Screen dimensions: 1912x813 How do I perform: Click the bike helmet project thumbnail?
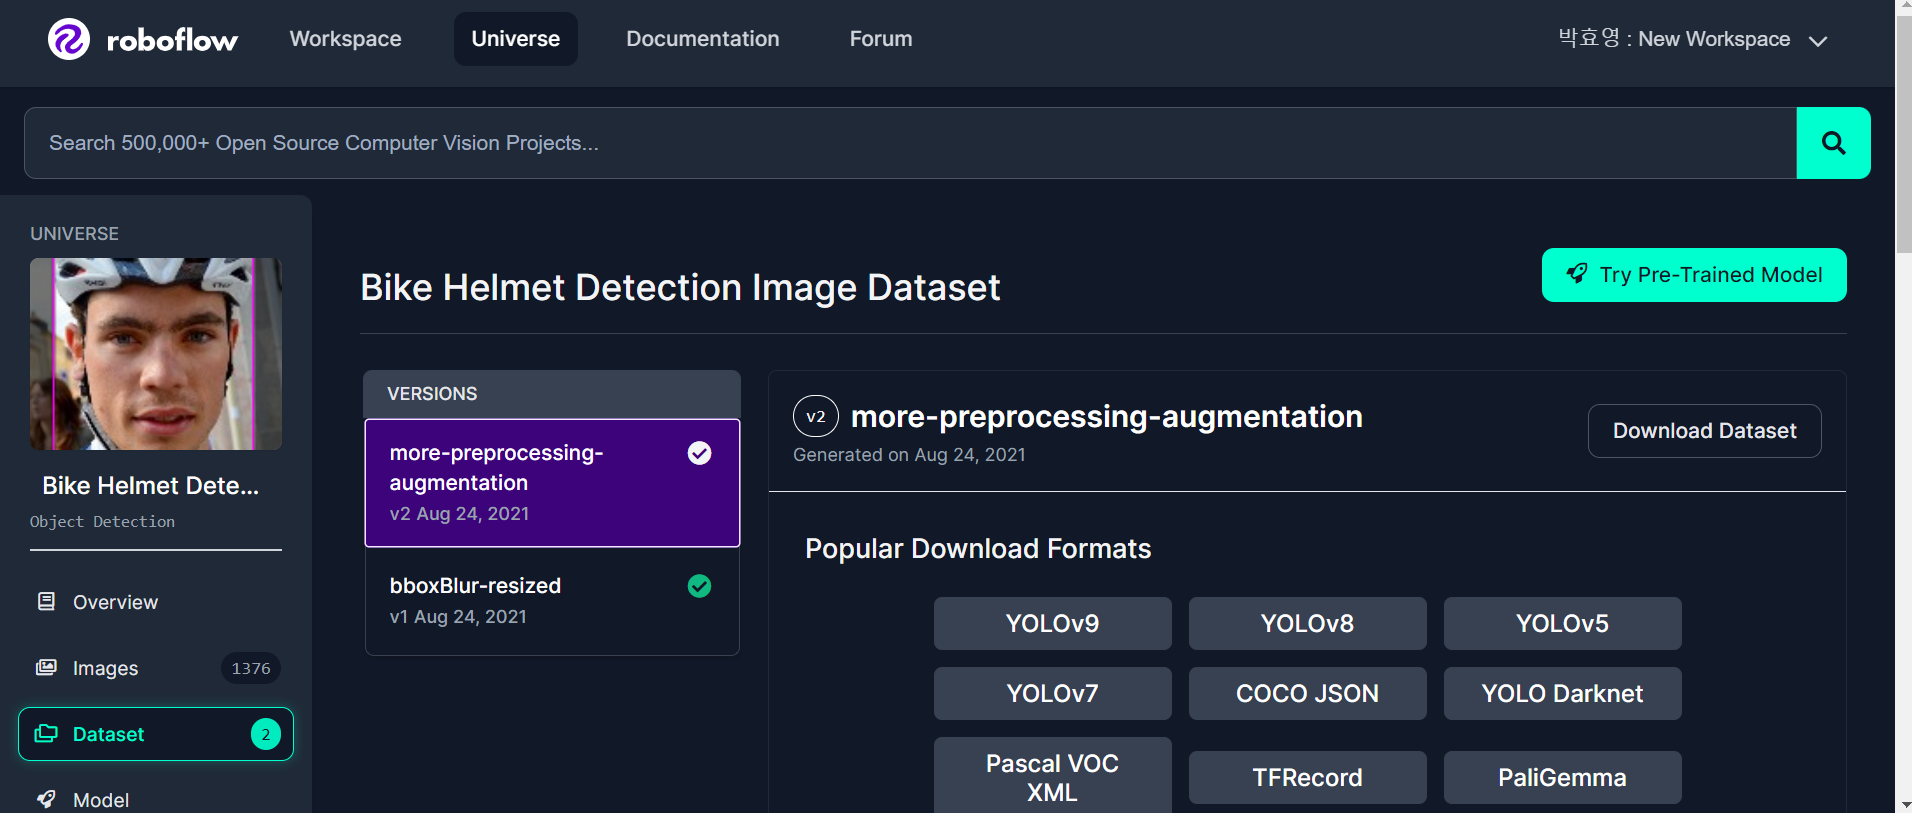(156, 354)
